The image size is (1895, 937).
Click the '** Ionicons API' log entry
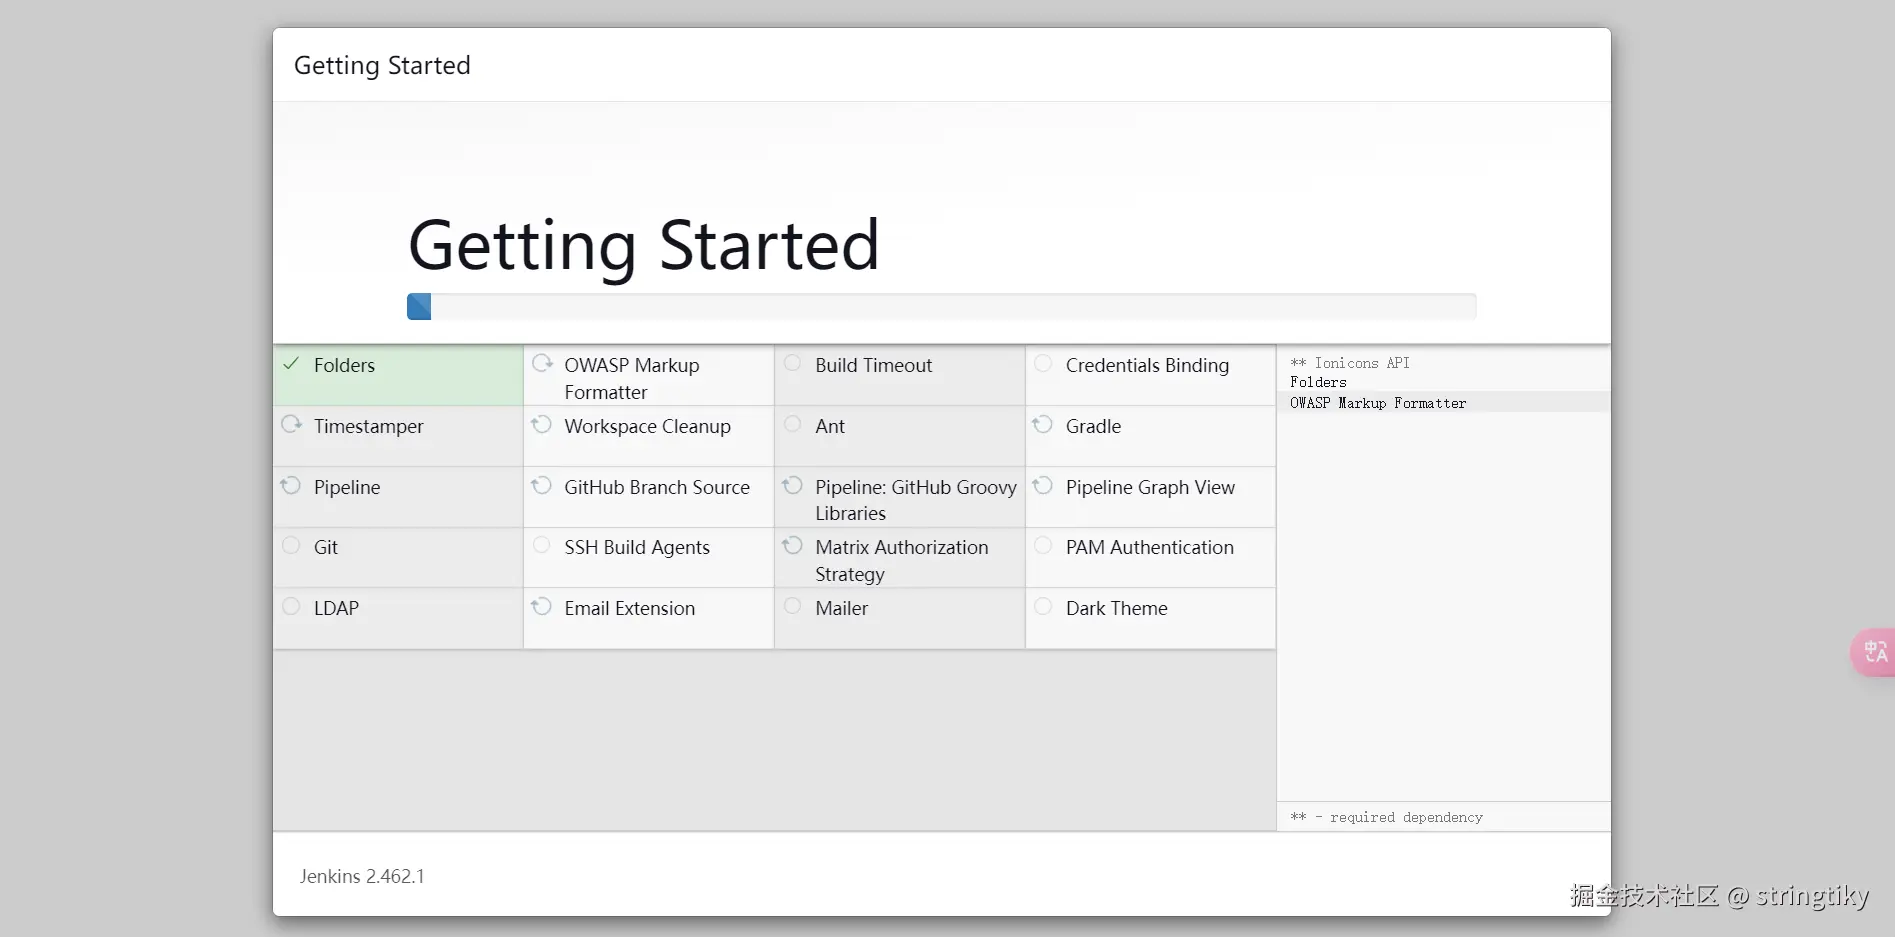1350,363
